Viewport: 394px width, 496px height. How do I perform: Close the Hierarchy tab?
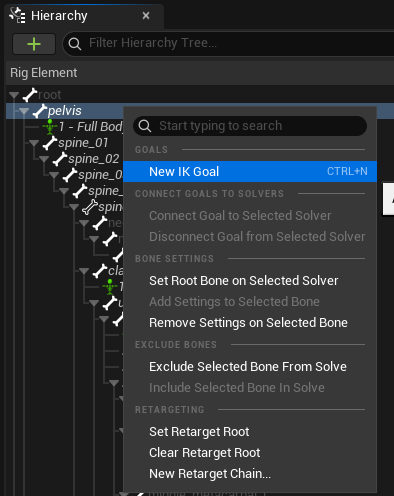[146, 15]
